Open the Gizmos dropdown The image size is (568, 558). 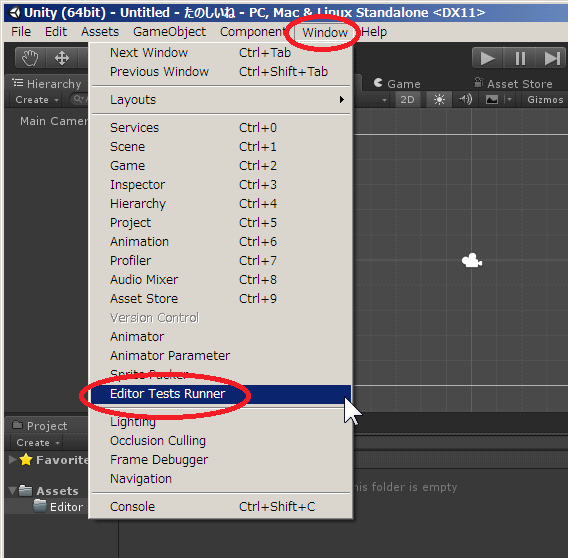click(545, 100)
